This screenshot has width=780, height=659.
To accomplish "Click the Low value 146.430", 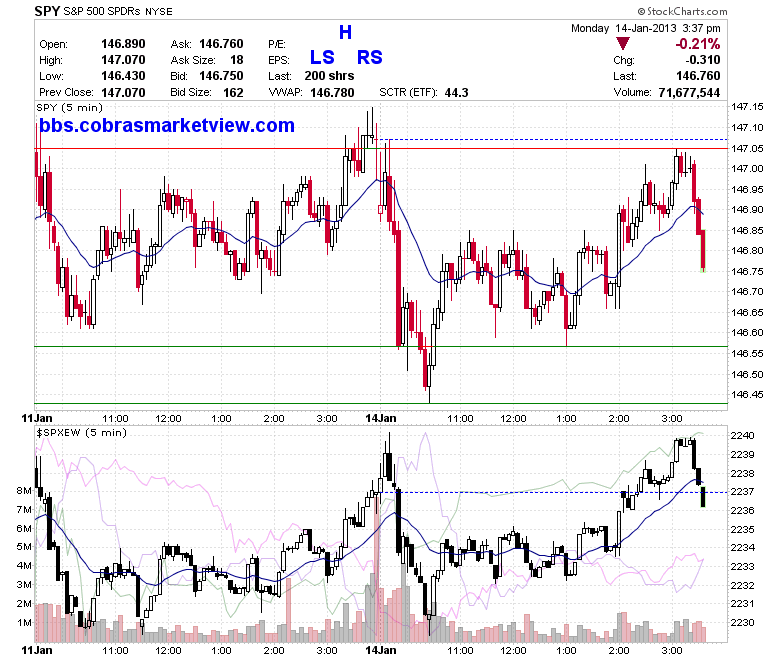I will pos(123,76).
